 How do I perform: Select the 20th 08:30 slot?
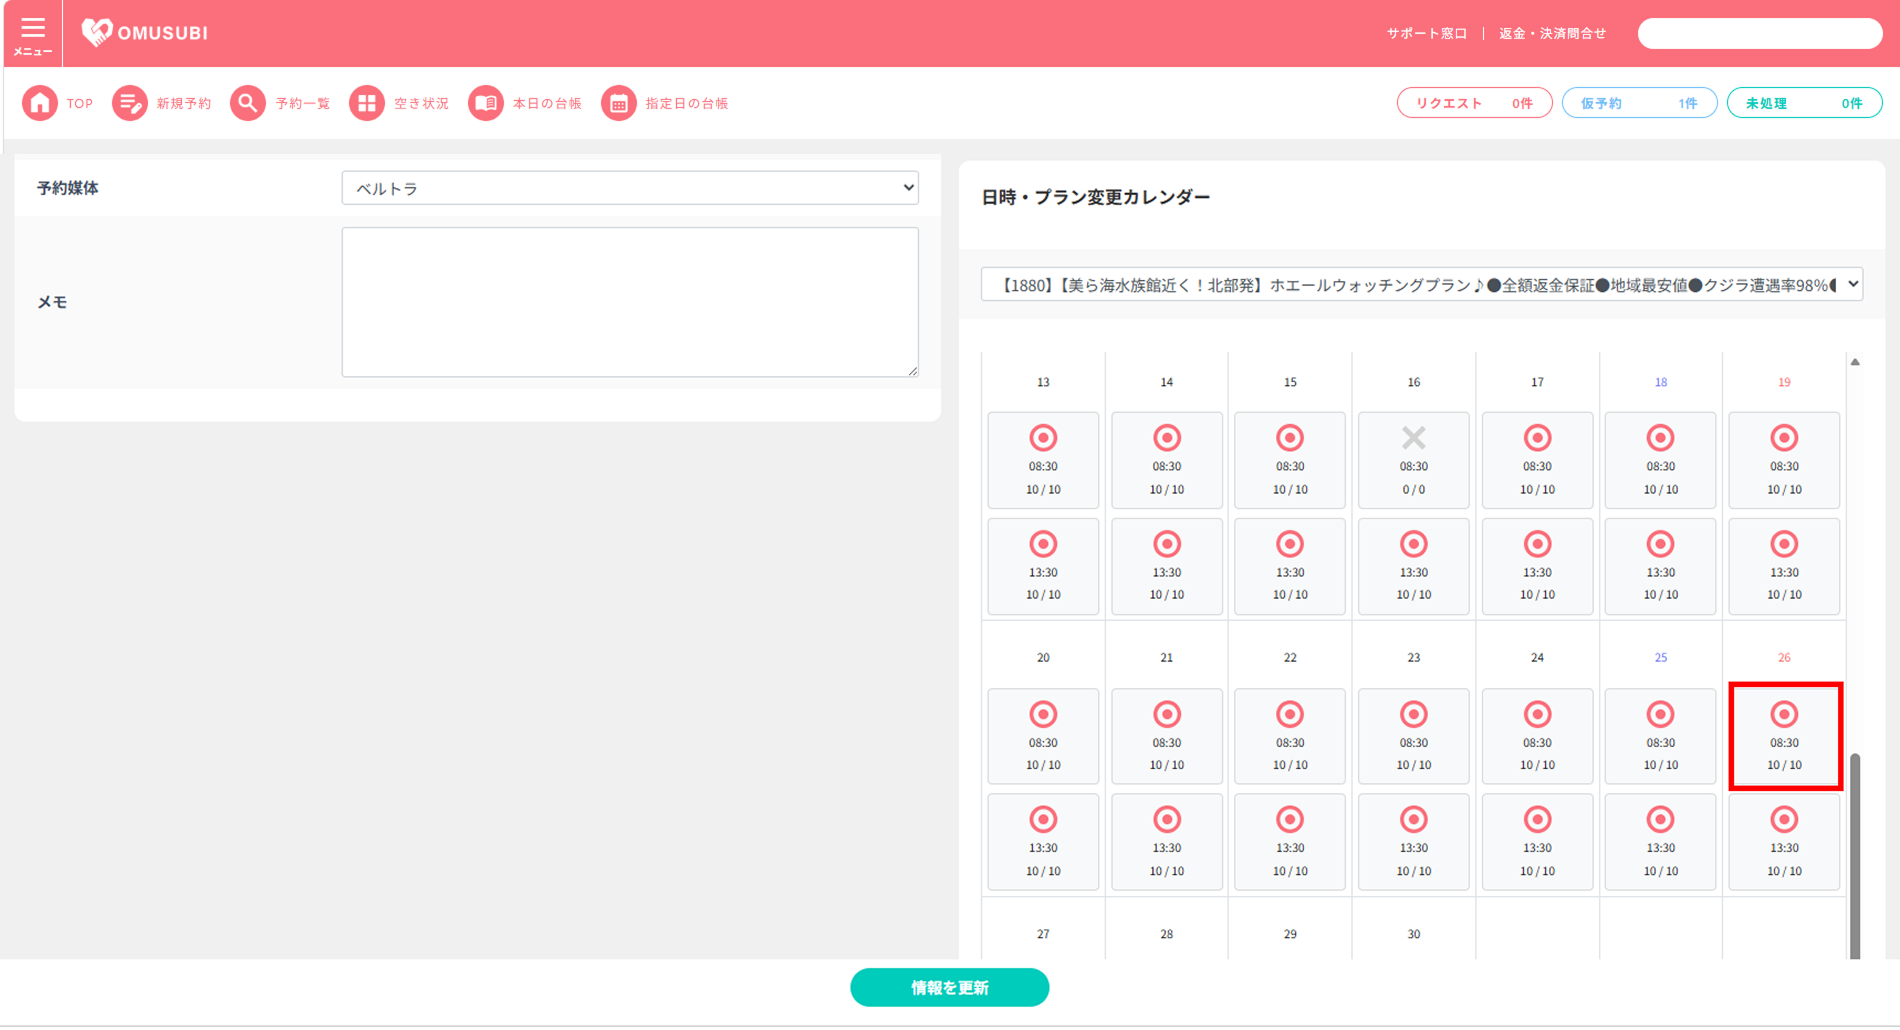pyautogui.click(x=1043, y=736)
